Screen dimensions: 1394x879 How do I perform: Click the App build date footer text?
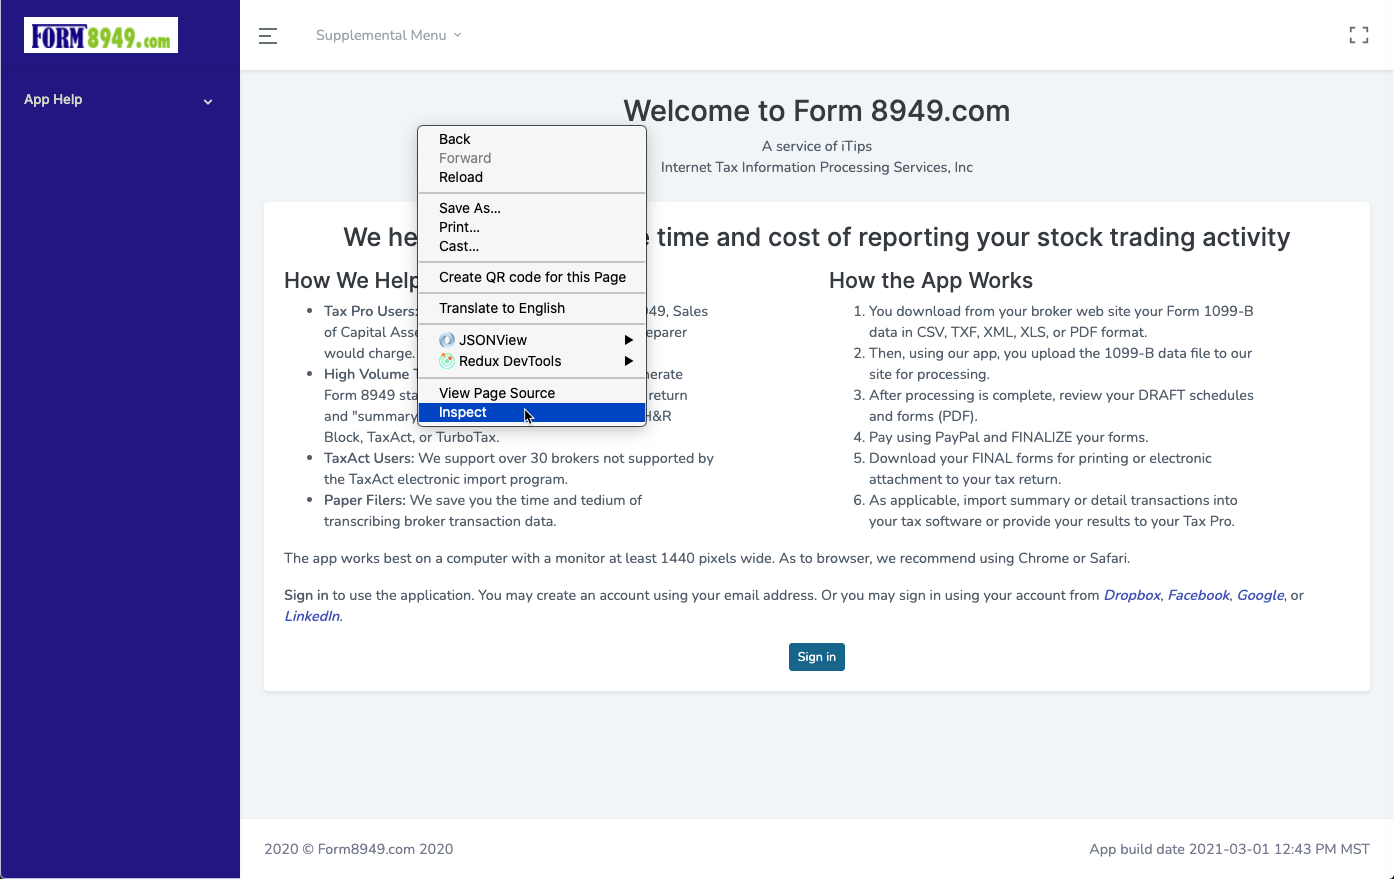click(1229, 849)
